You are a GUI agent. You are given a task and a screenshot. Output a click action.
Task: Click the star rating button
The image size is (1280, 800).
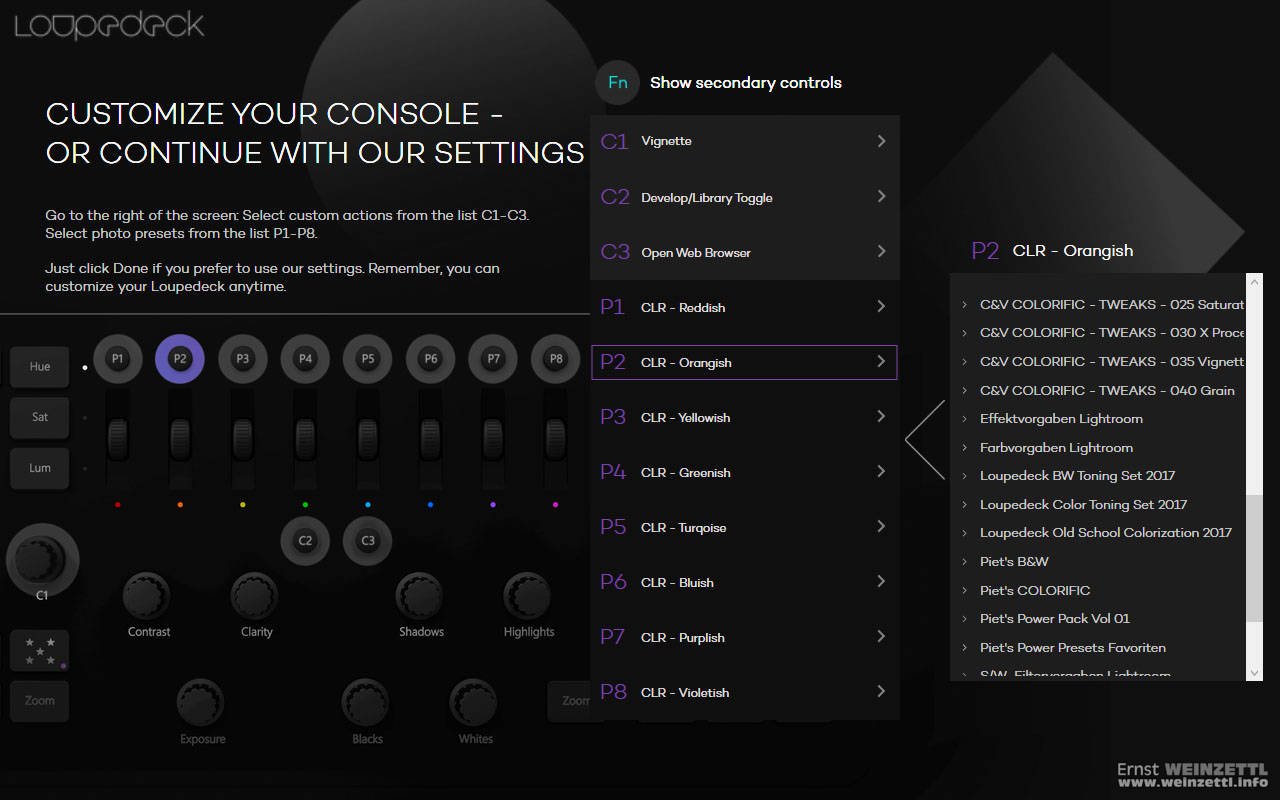(x=40, y=650)
